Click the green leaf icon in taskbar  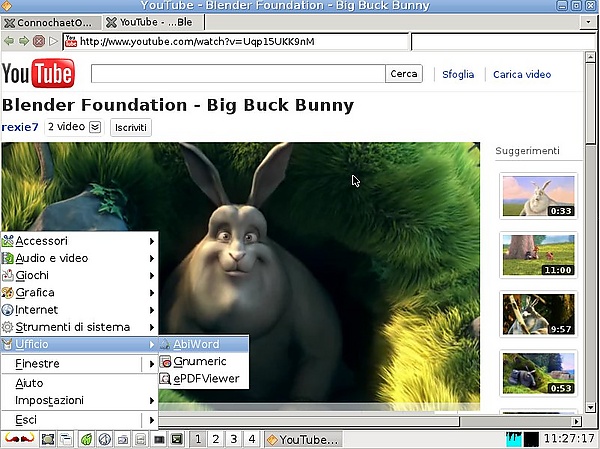coord(87,439)
